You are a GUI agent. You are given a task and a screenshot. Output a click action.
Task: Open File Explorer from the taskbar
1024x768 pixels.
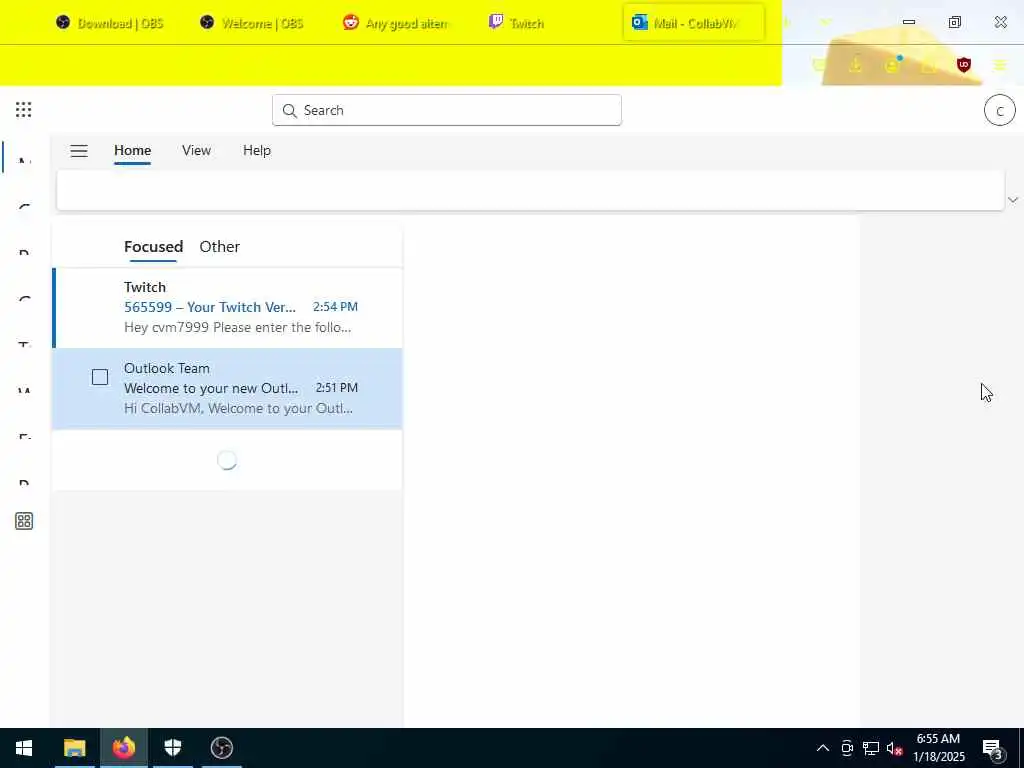pos(74,748)
